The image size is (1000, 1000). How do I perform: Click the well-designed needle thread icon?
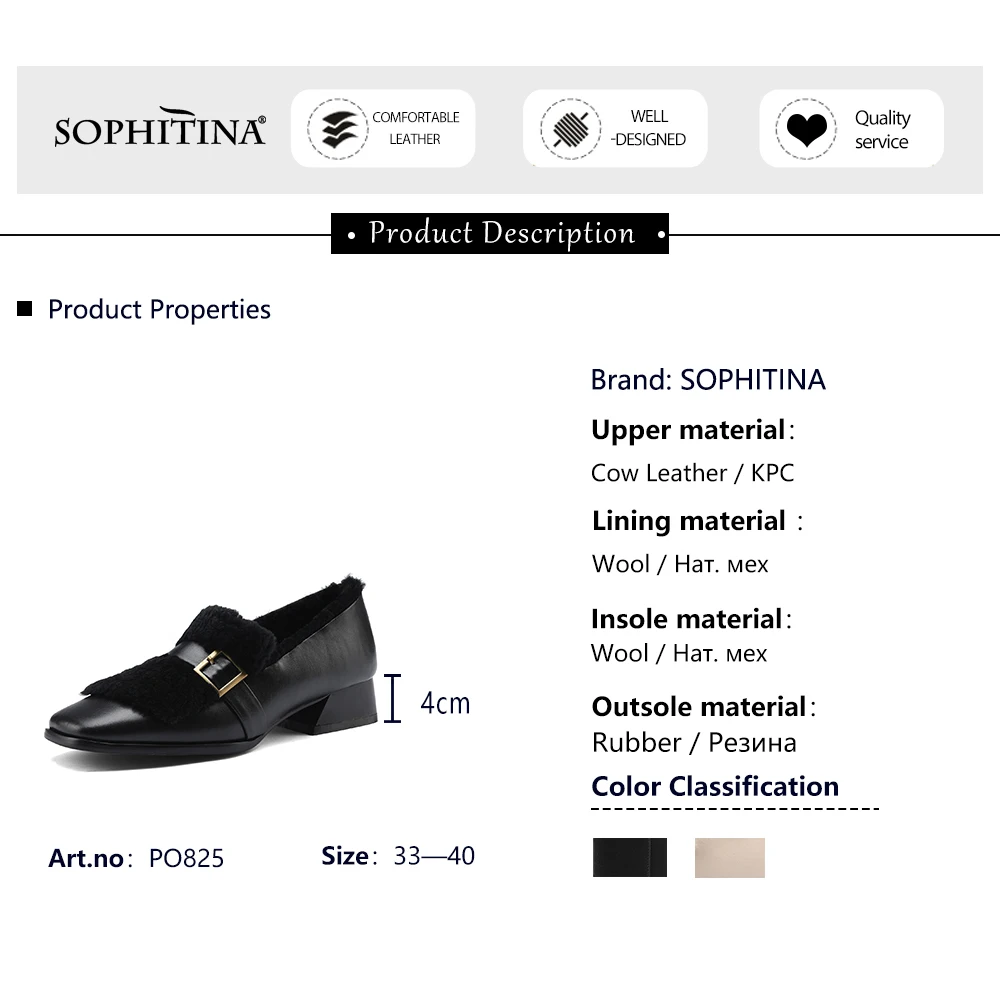[x=570, y=129]
